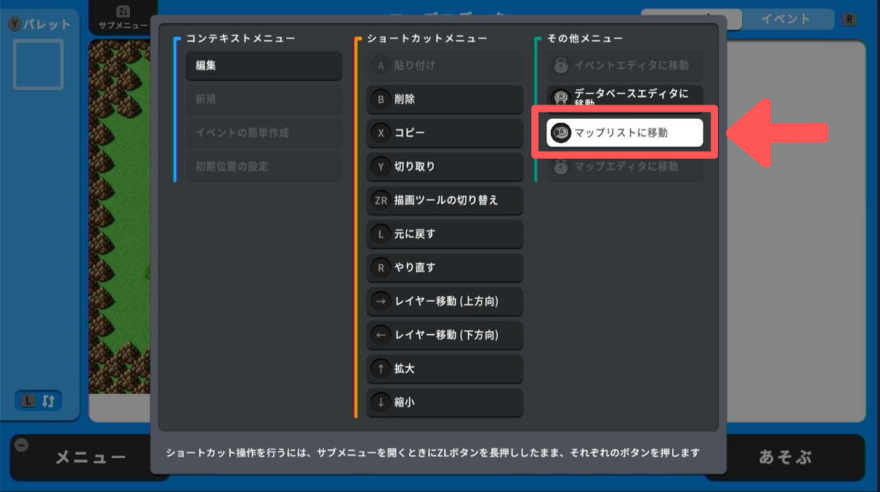Open the Y パレット panel
This screenshot has height=492, width=880.
39,24
